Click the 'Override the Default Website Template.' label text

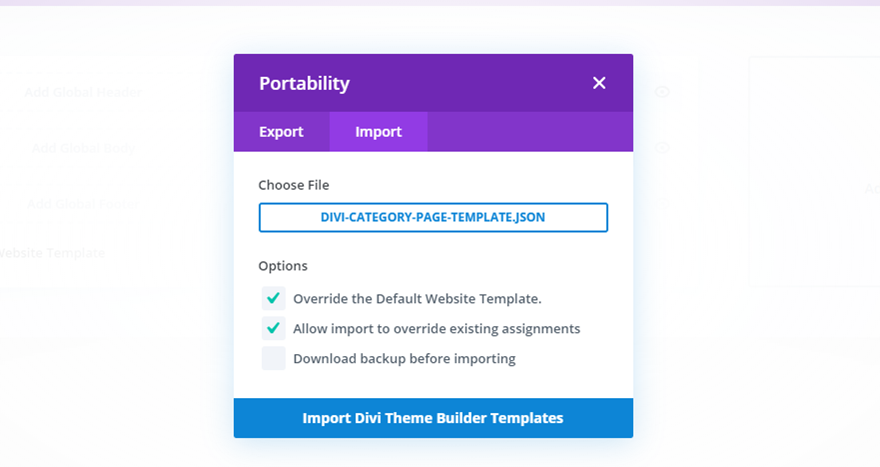(417, 299)
